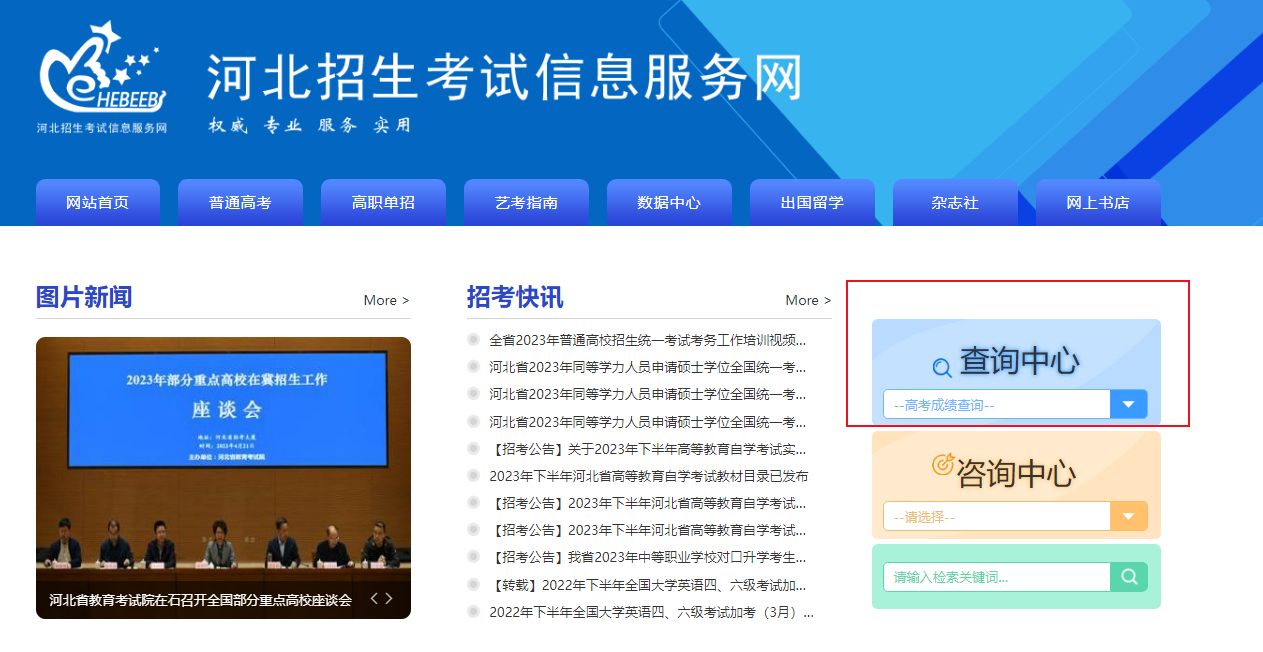
Task: Open 关于2023年下半年高等教育自学考试实 notice
Action: pyautogui.click(x=647, y=449)
